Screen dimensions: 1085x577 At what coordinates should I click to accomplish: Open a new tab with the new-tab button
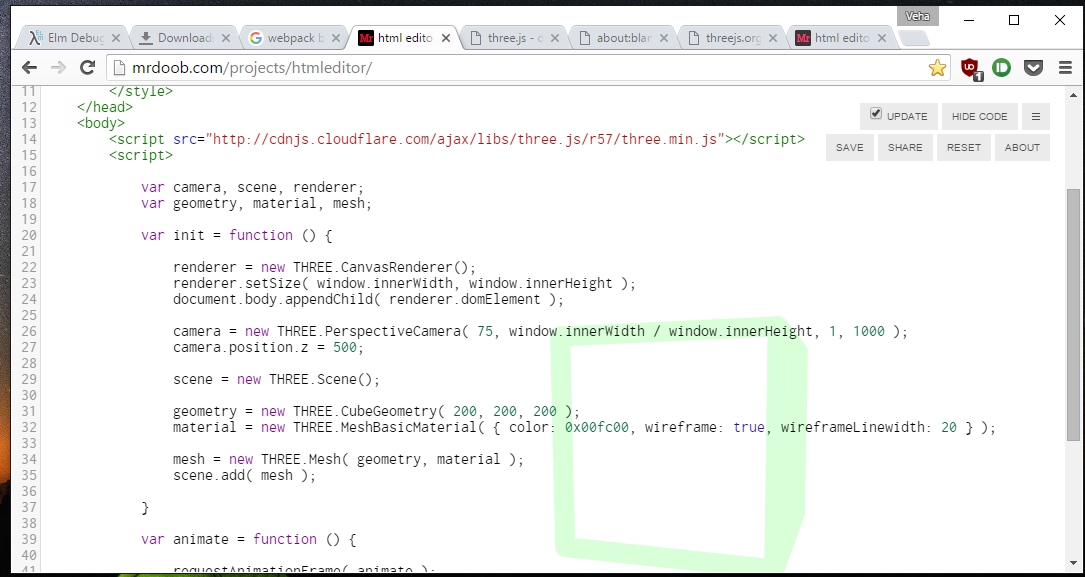pyautogui.click(x=915, y=39)
